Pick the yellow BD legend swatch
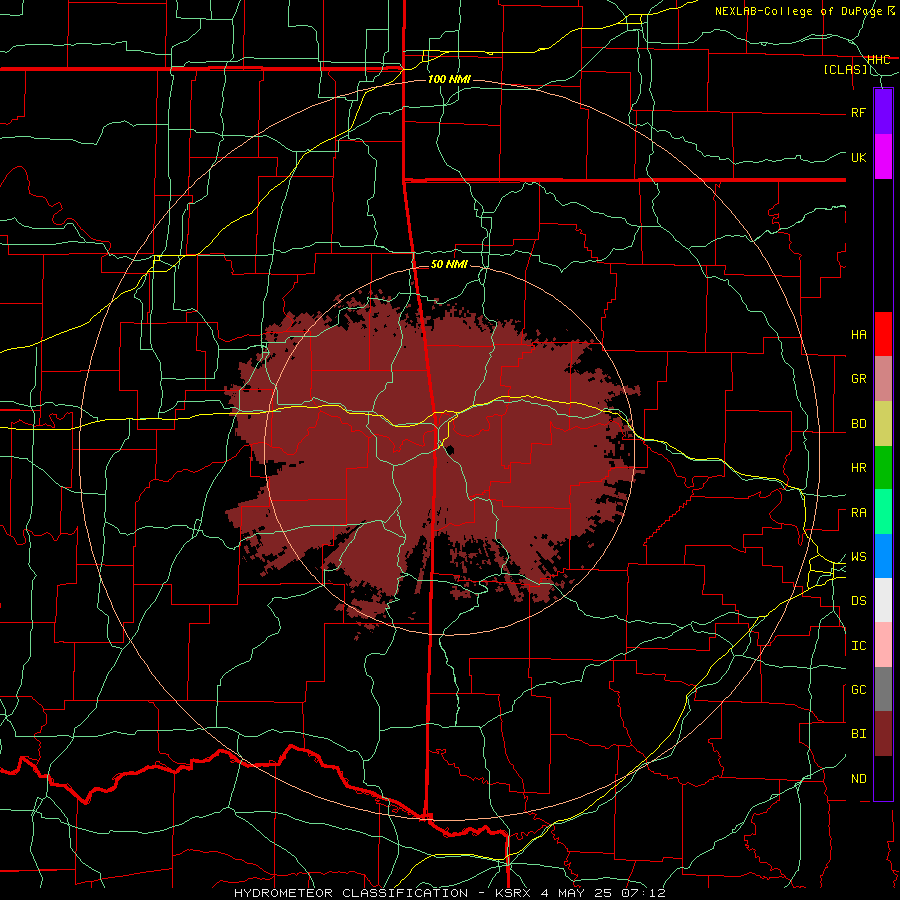This screenshot has width=900, height=900. (x=883, y=424)
